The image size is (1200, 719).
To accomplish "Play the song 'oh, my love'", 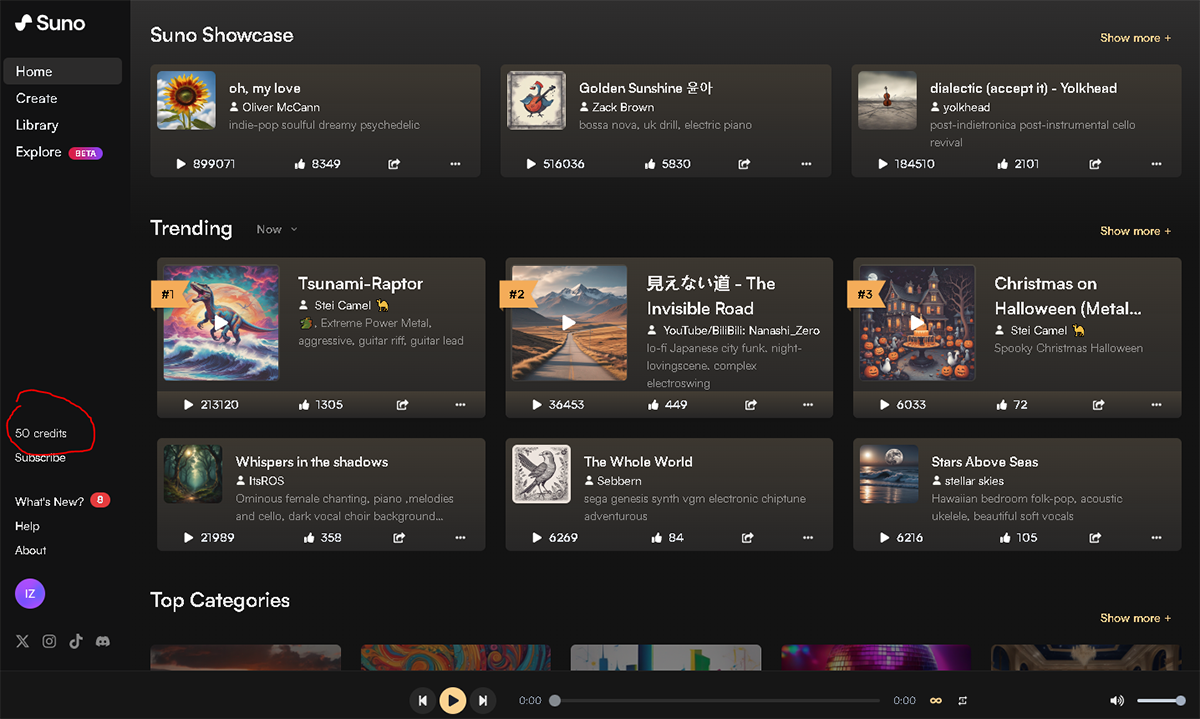I will pos(182,164).
